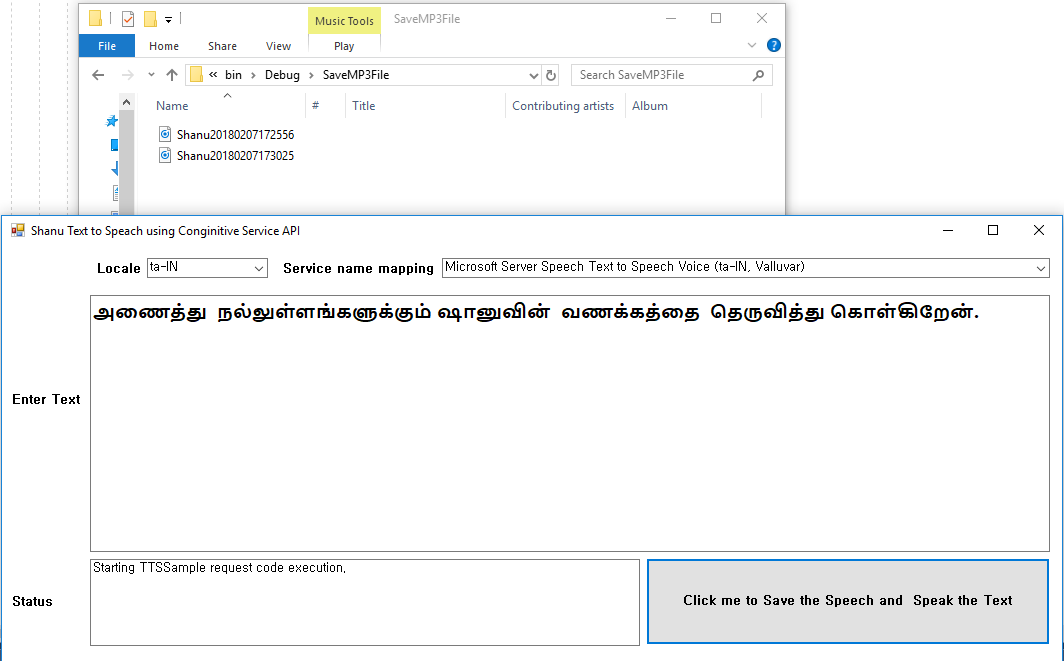Click the audio icon of Shanu20180207172556
This screenshot has width=1064, height=661.
click(x=165, y=134)
